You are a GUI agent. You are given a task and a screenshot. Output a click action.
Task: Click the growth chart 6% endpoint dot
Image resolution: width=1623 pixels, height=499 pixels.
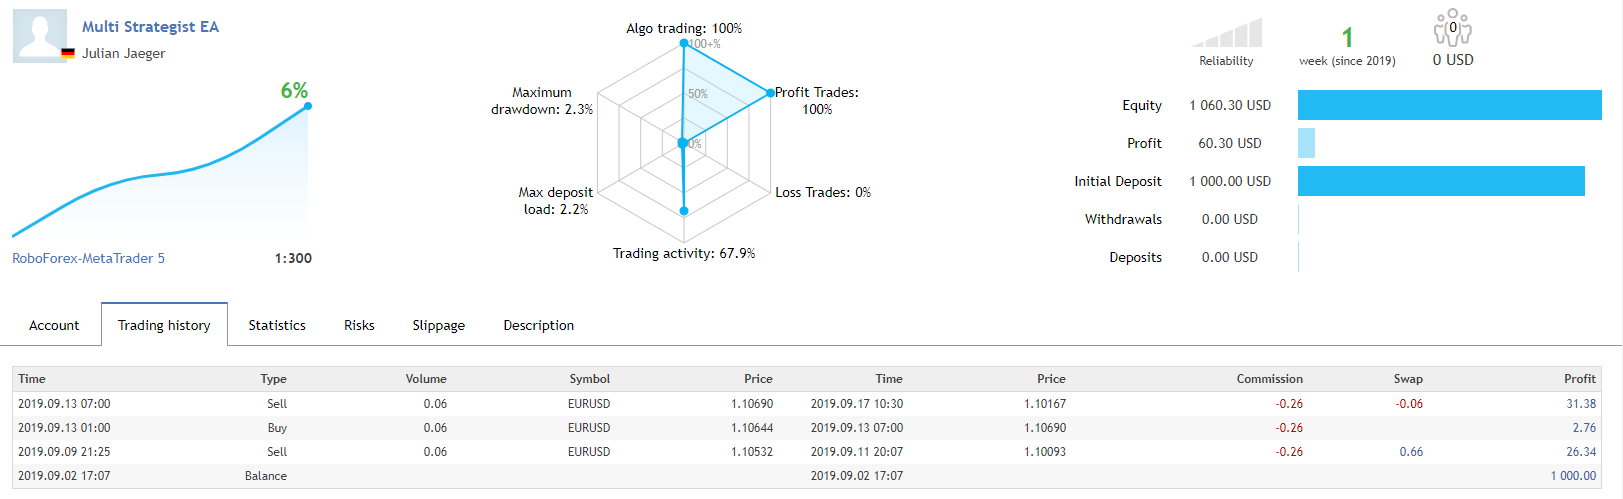click(307, 106)
